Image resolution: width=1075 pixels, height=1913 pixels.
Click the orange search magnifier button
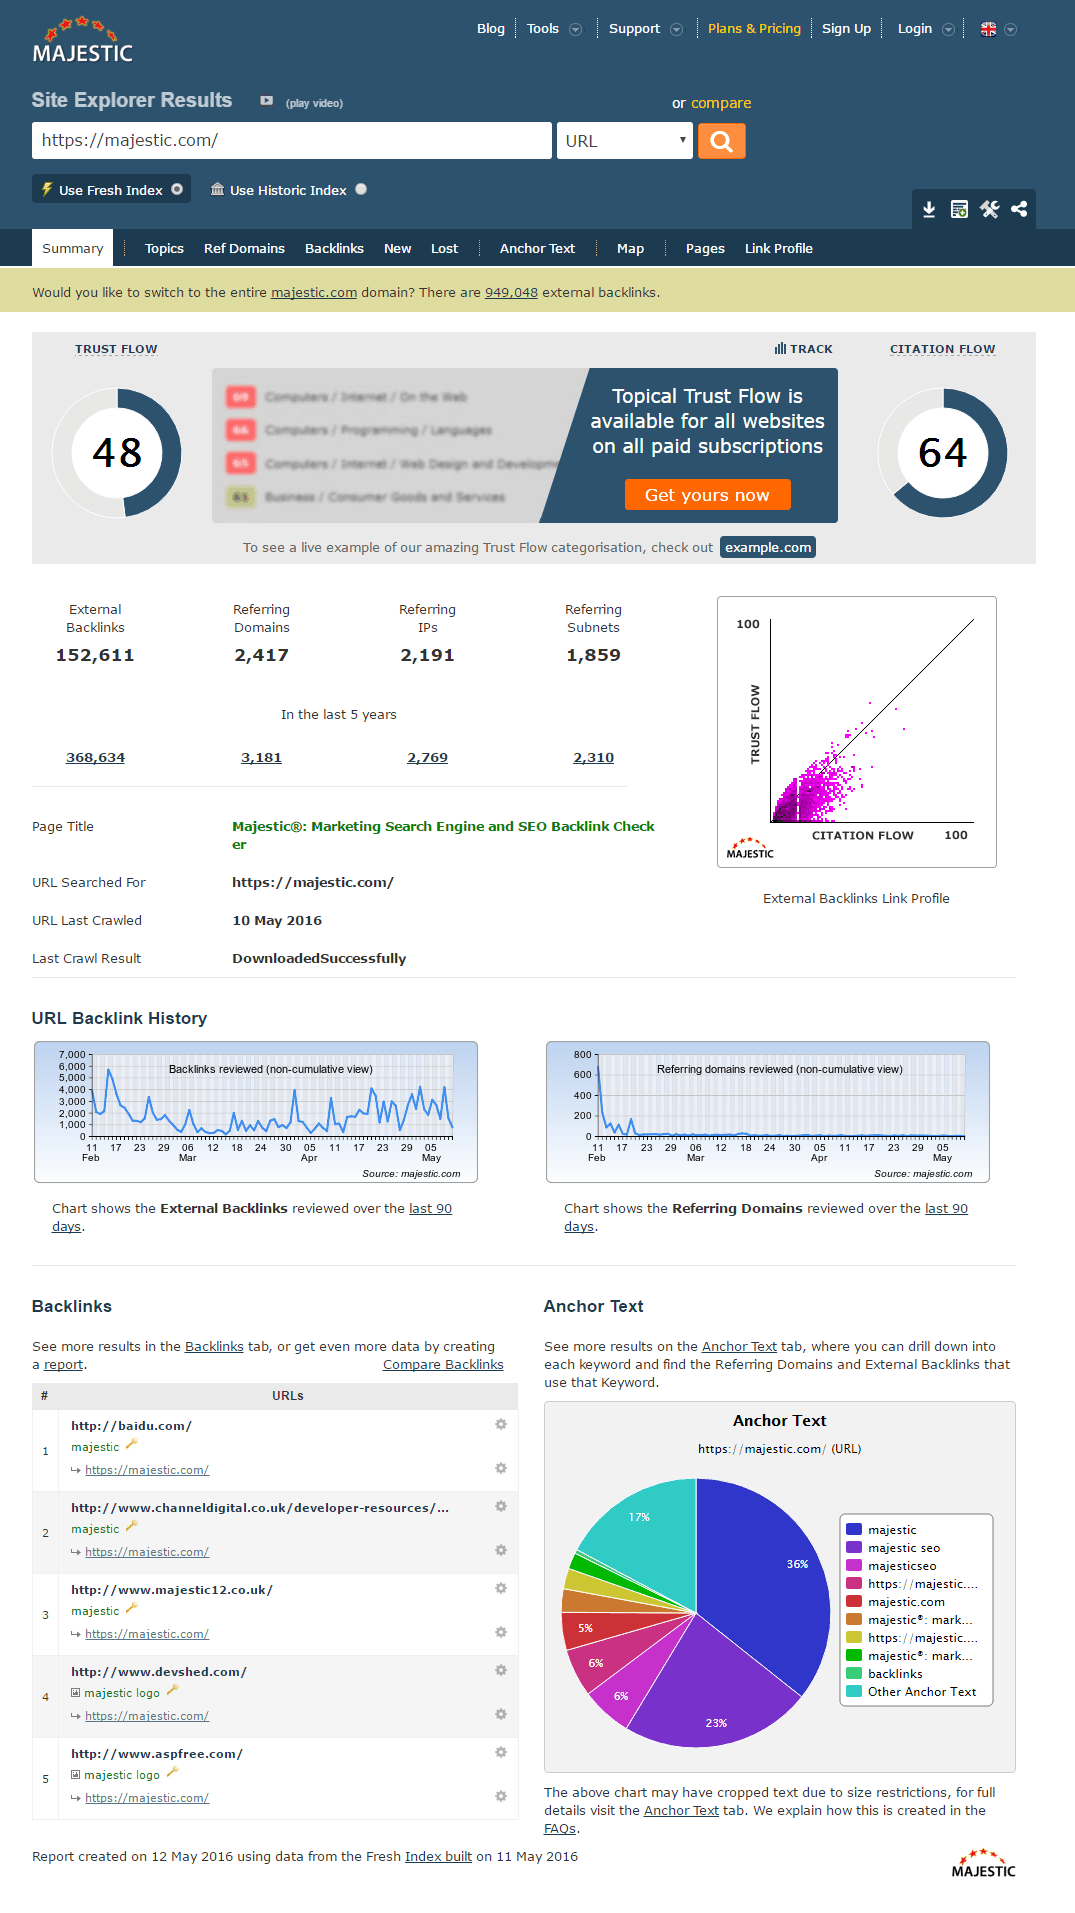722,141
